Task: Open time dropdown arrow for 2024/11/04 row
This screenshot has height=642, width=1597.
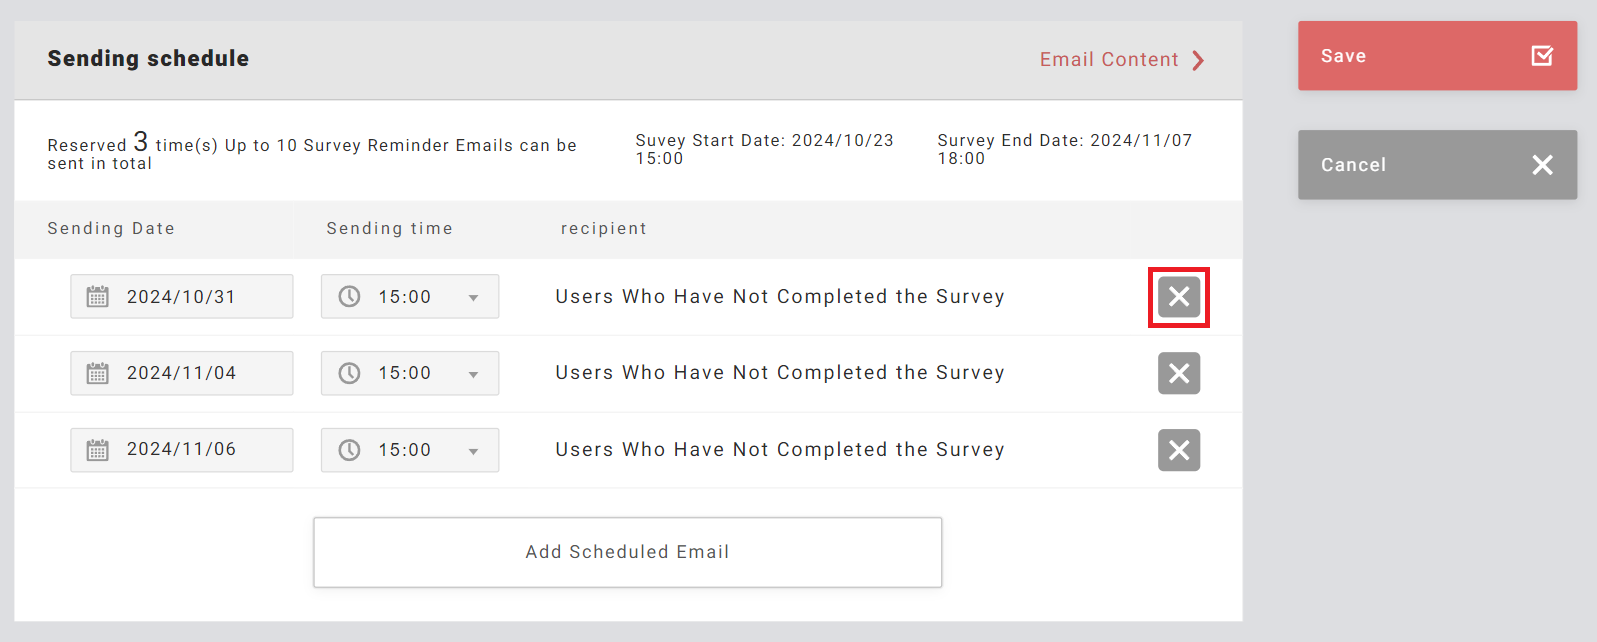Action: [x=473, y=374]
